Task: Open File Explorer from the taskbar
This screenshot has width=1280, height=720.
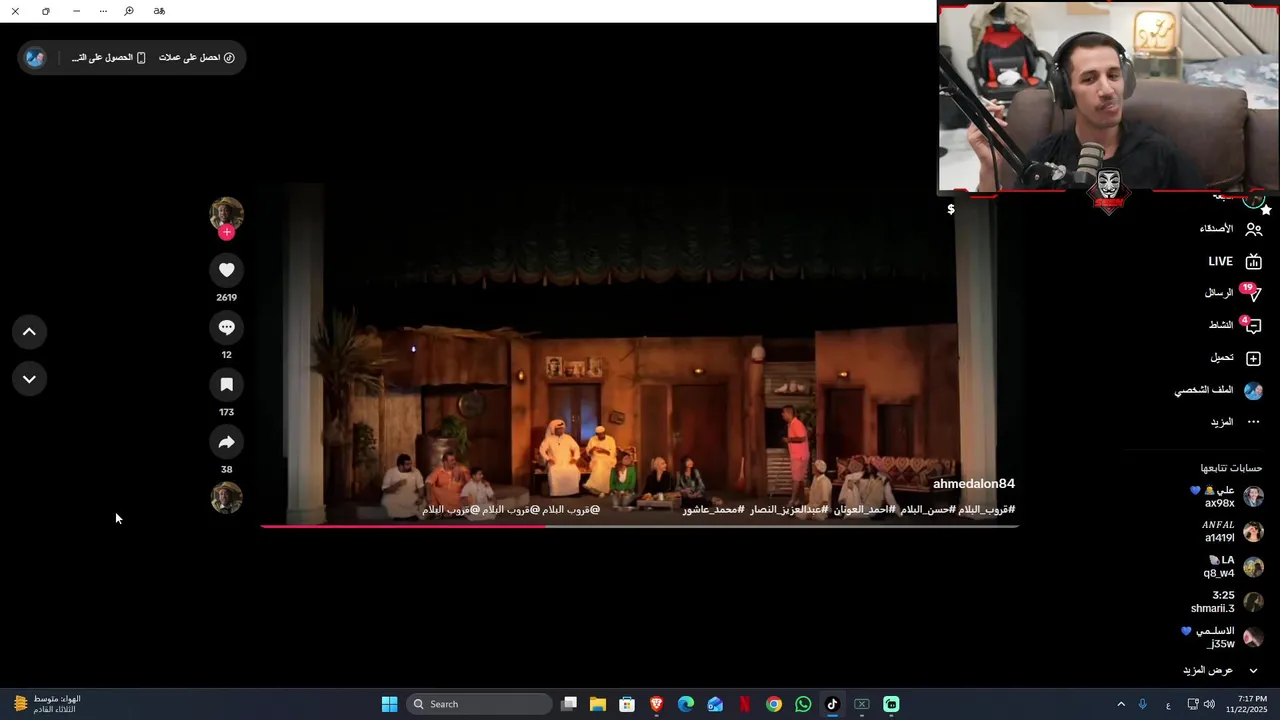Action: coord(598,704)
